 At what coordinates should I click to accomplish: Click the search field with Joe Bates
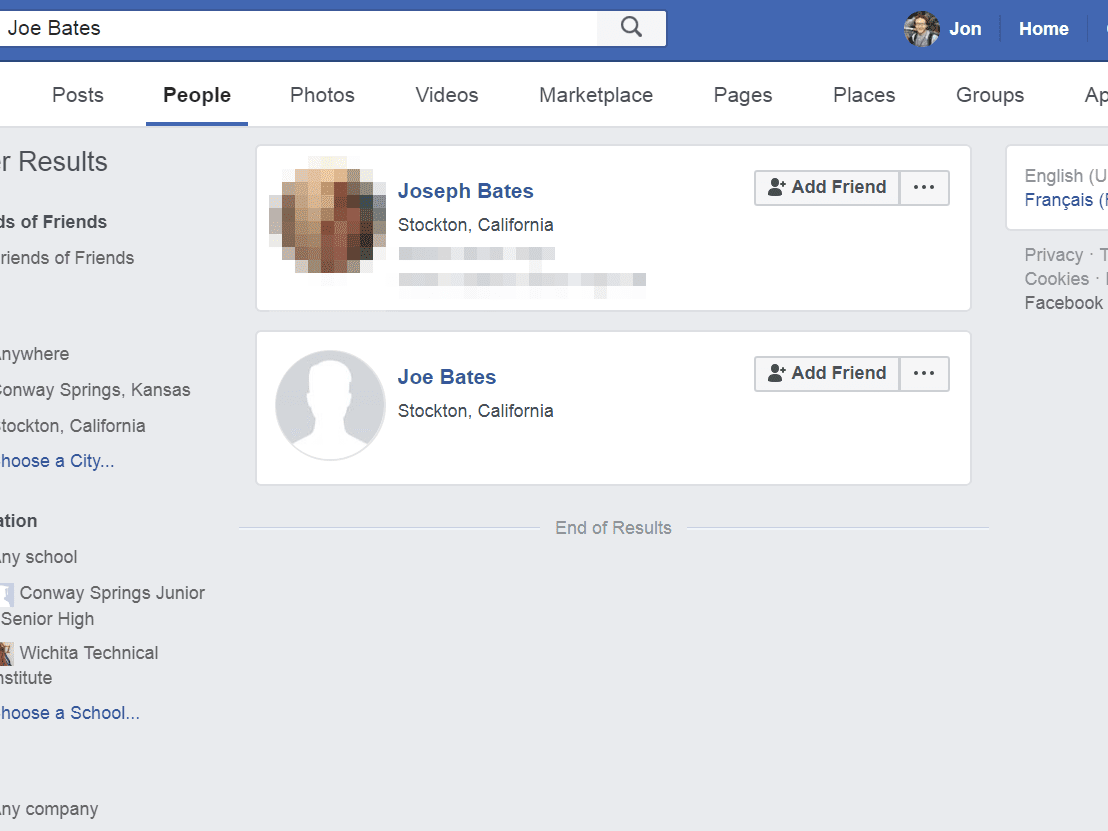pos(298,28)
